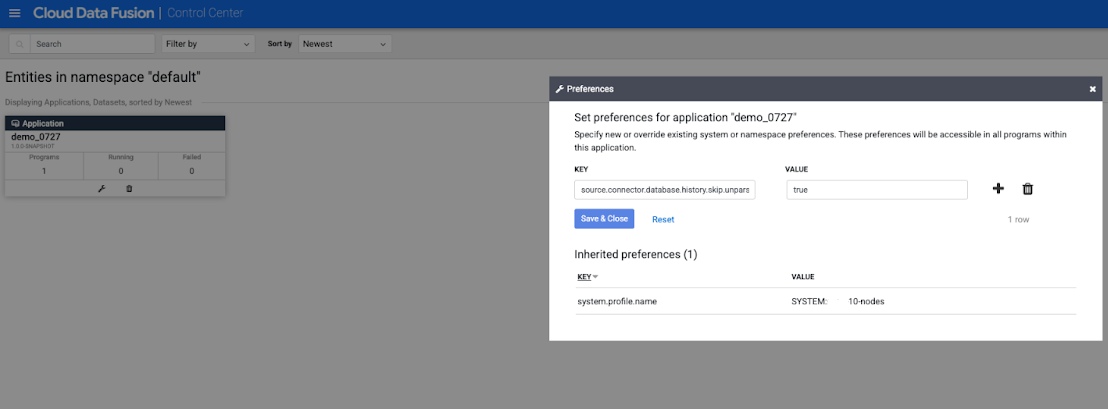Focus the Search text box
Screen dimensions: 1108x409
[x=90, y=44]
